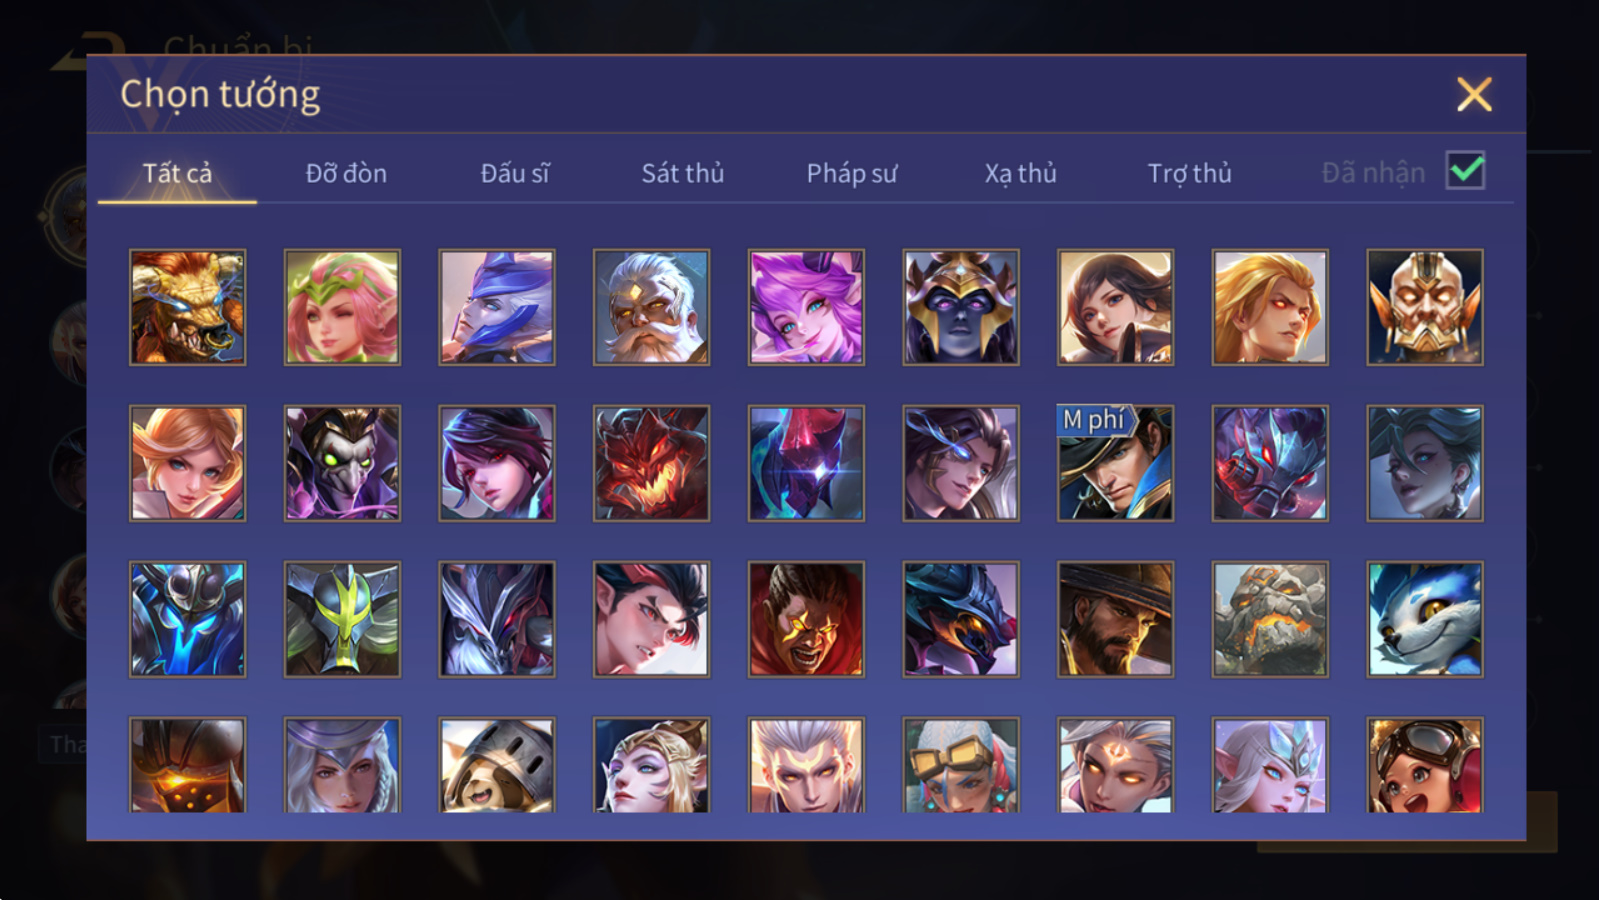Screen dimensions: 1599x900
Task: Pick the white-bearded old man hero
Action: coord(651,307)
